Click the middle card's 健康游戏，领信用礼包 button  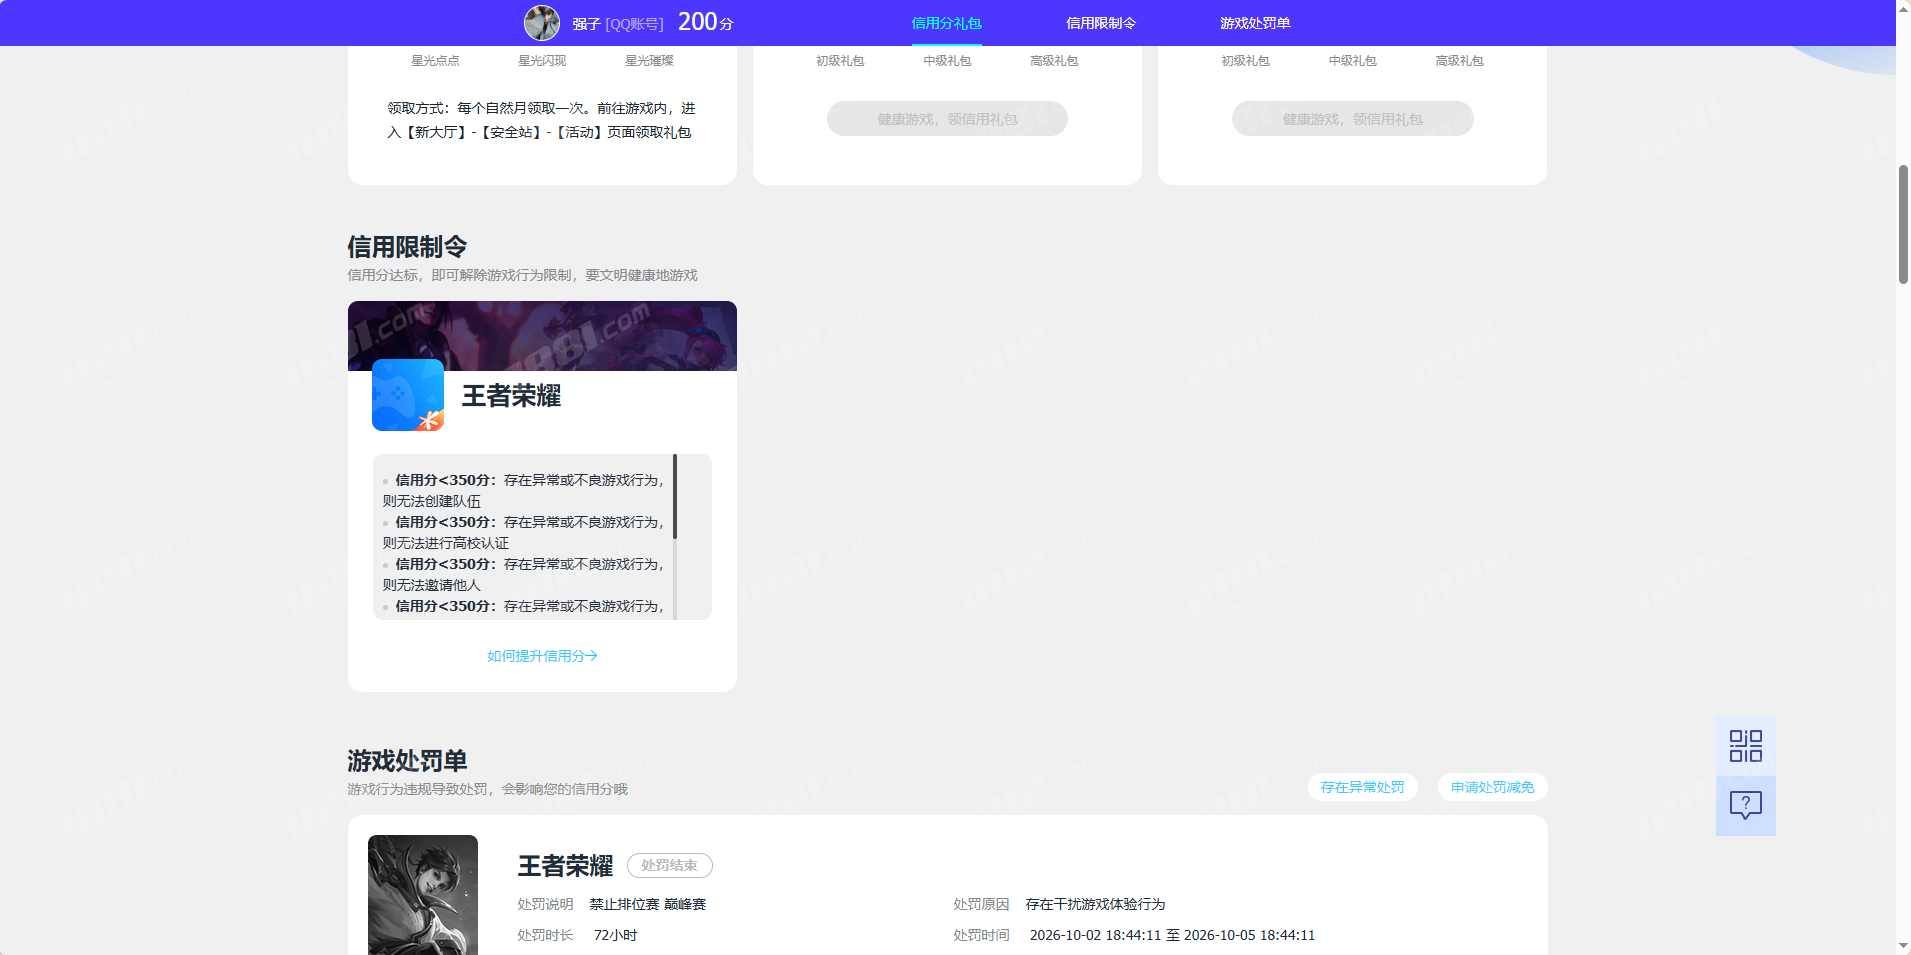pyautogui.click(x=947, y=119)
